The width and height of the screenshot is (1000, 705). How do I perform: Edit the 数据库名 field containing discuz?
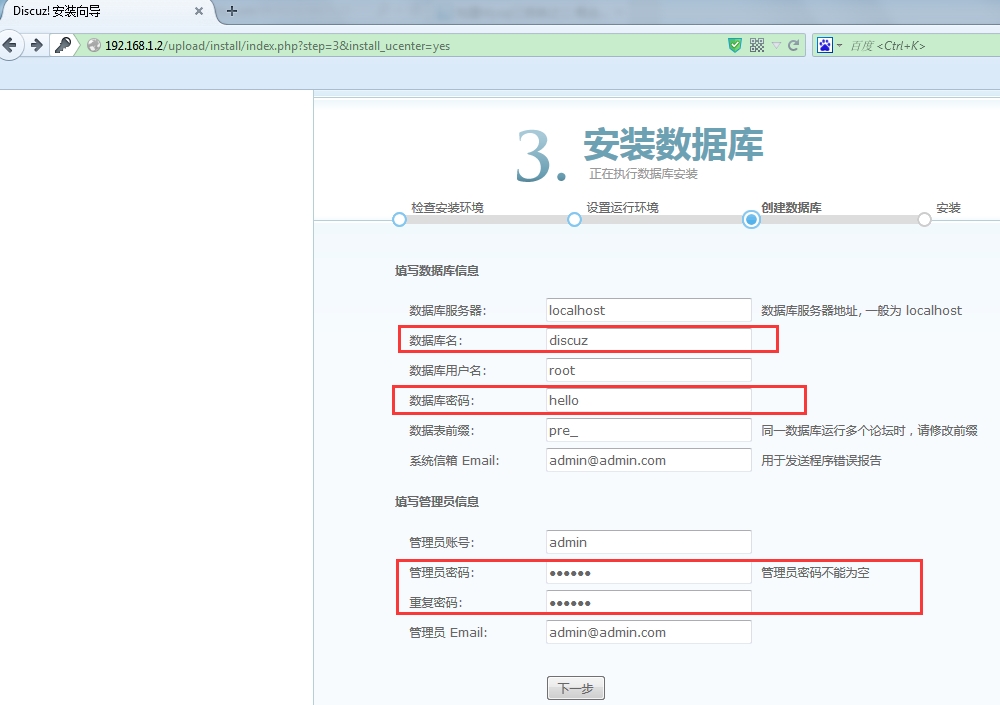(649, 340)
